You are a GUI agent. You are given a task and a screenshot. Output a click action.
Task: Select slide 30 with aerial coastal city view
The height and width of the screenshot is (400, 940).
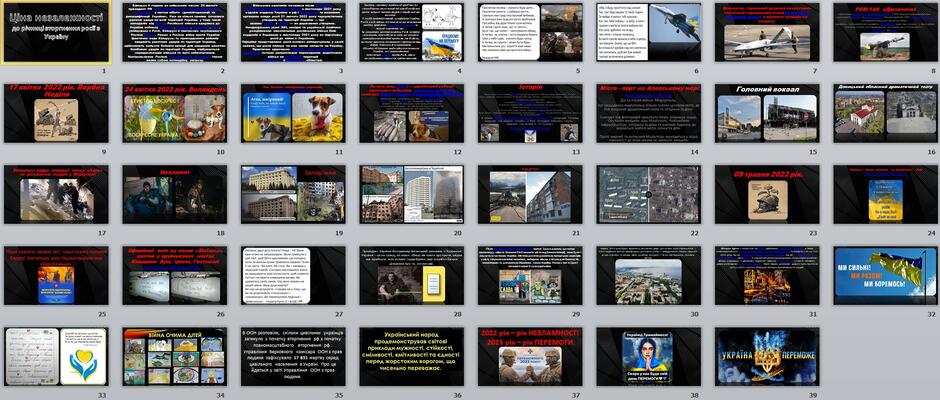649,275
